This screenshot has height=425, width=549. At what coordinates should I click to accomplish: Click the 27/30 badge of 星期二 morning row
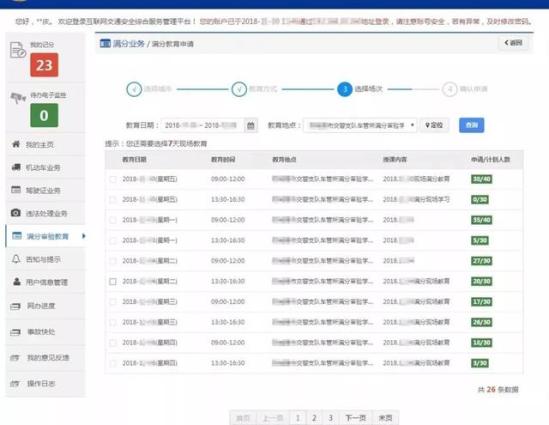coord(482,261)
